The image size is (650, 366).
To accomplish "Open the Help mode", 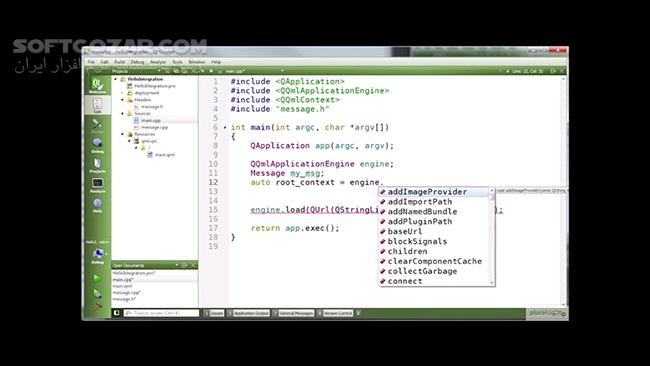I will [x=97, y=205].
